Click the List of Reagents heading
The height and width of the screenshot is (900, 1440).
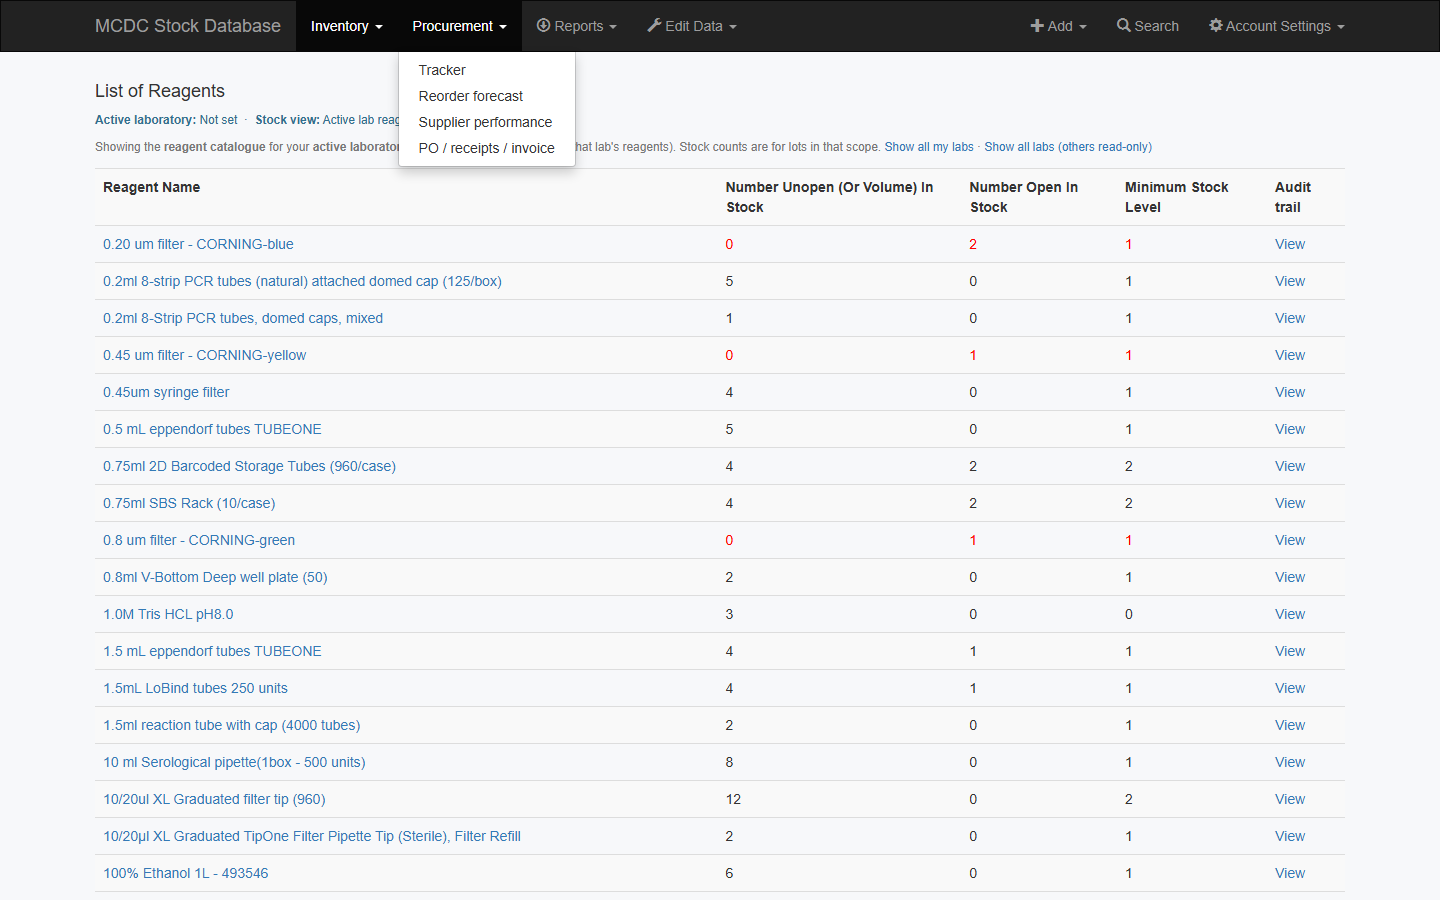[x=160, y=91]
